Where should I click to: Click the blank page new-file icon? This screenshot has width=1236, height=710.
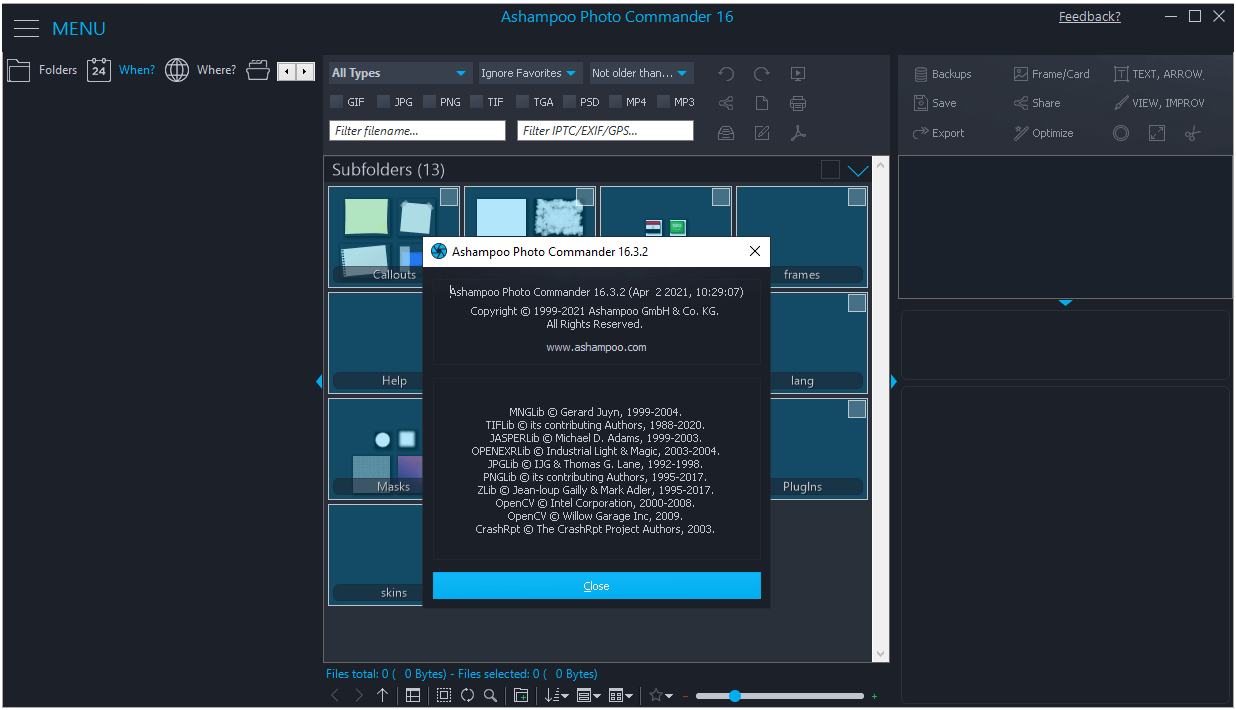[x=762, y=103]
